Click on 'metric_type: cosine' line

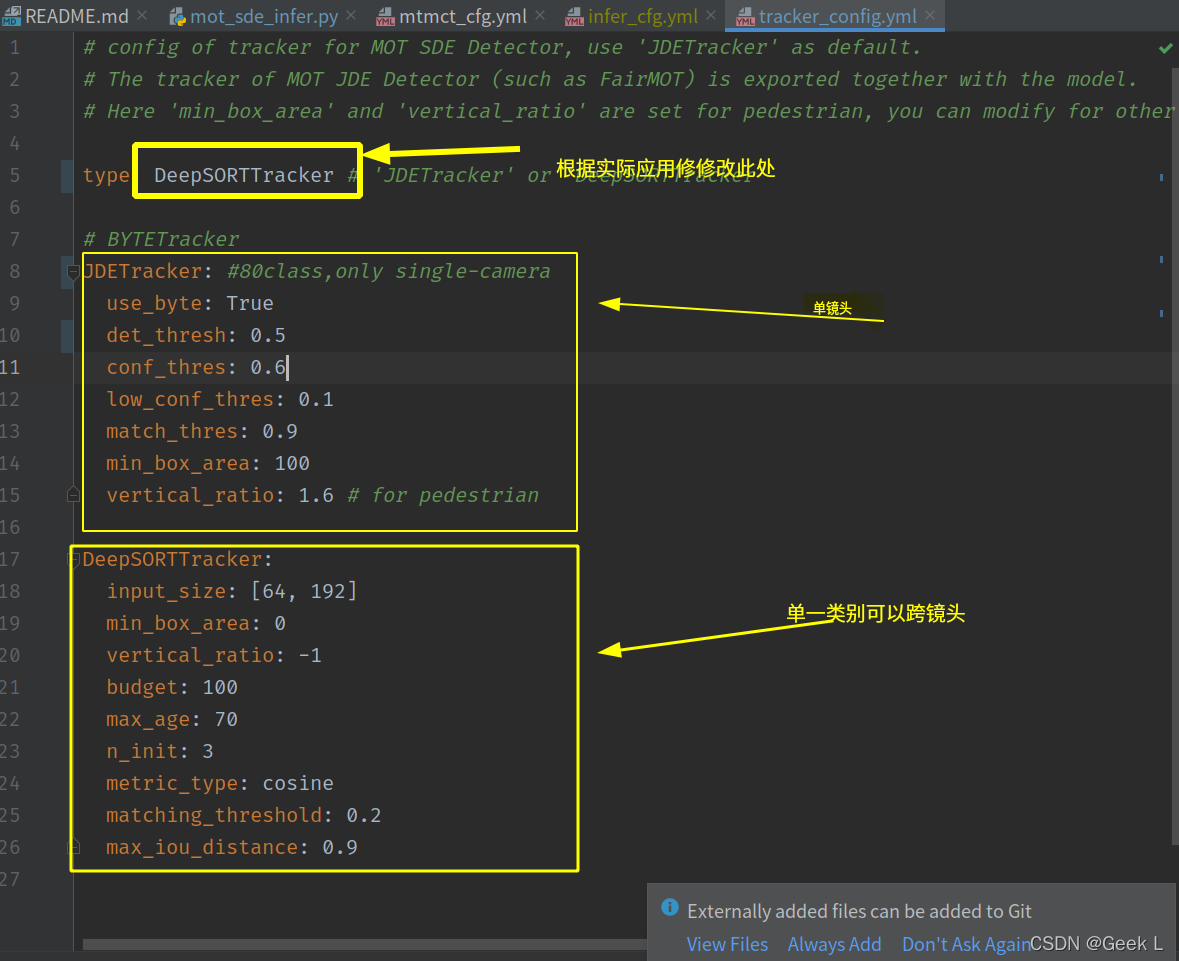220,784
